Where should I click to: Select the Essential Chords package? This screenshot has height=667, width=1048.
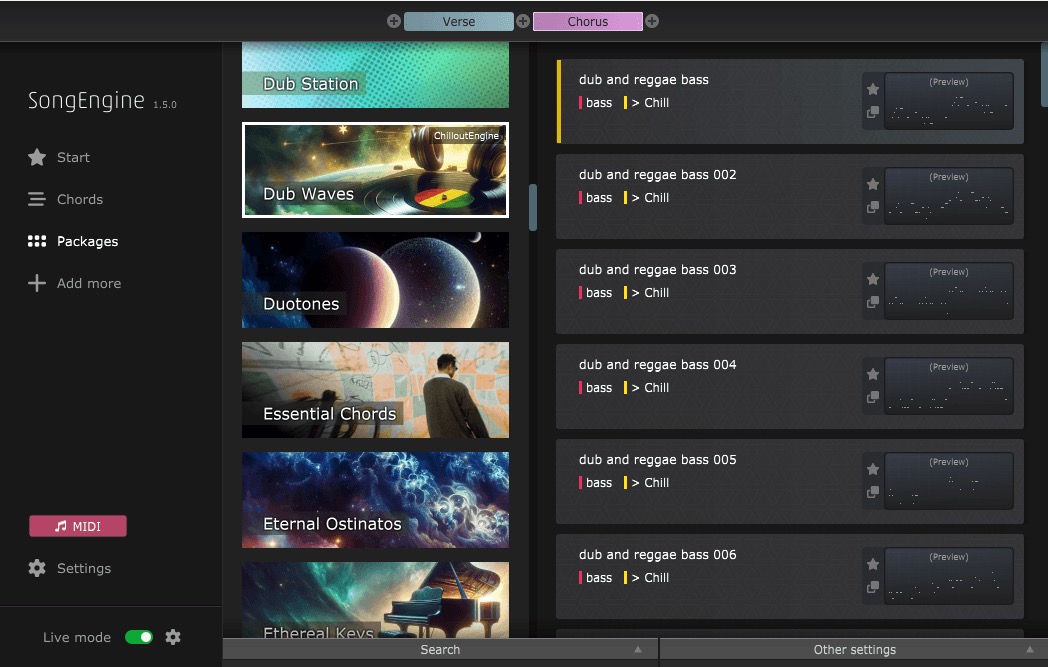pyautogui.click(x=375, y=390)
